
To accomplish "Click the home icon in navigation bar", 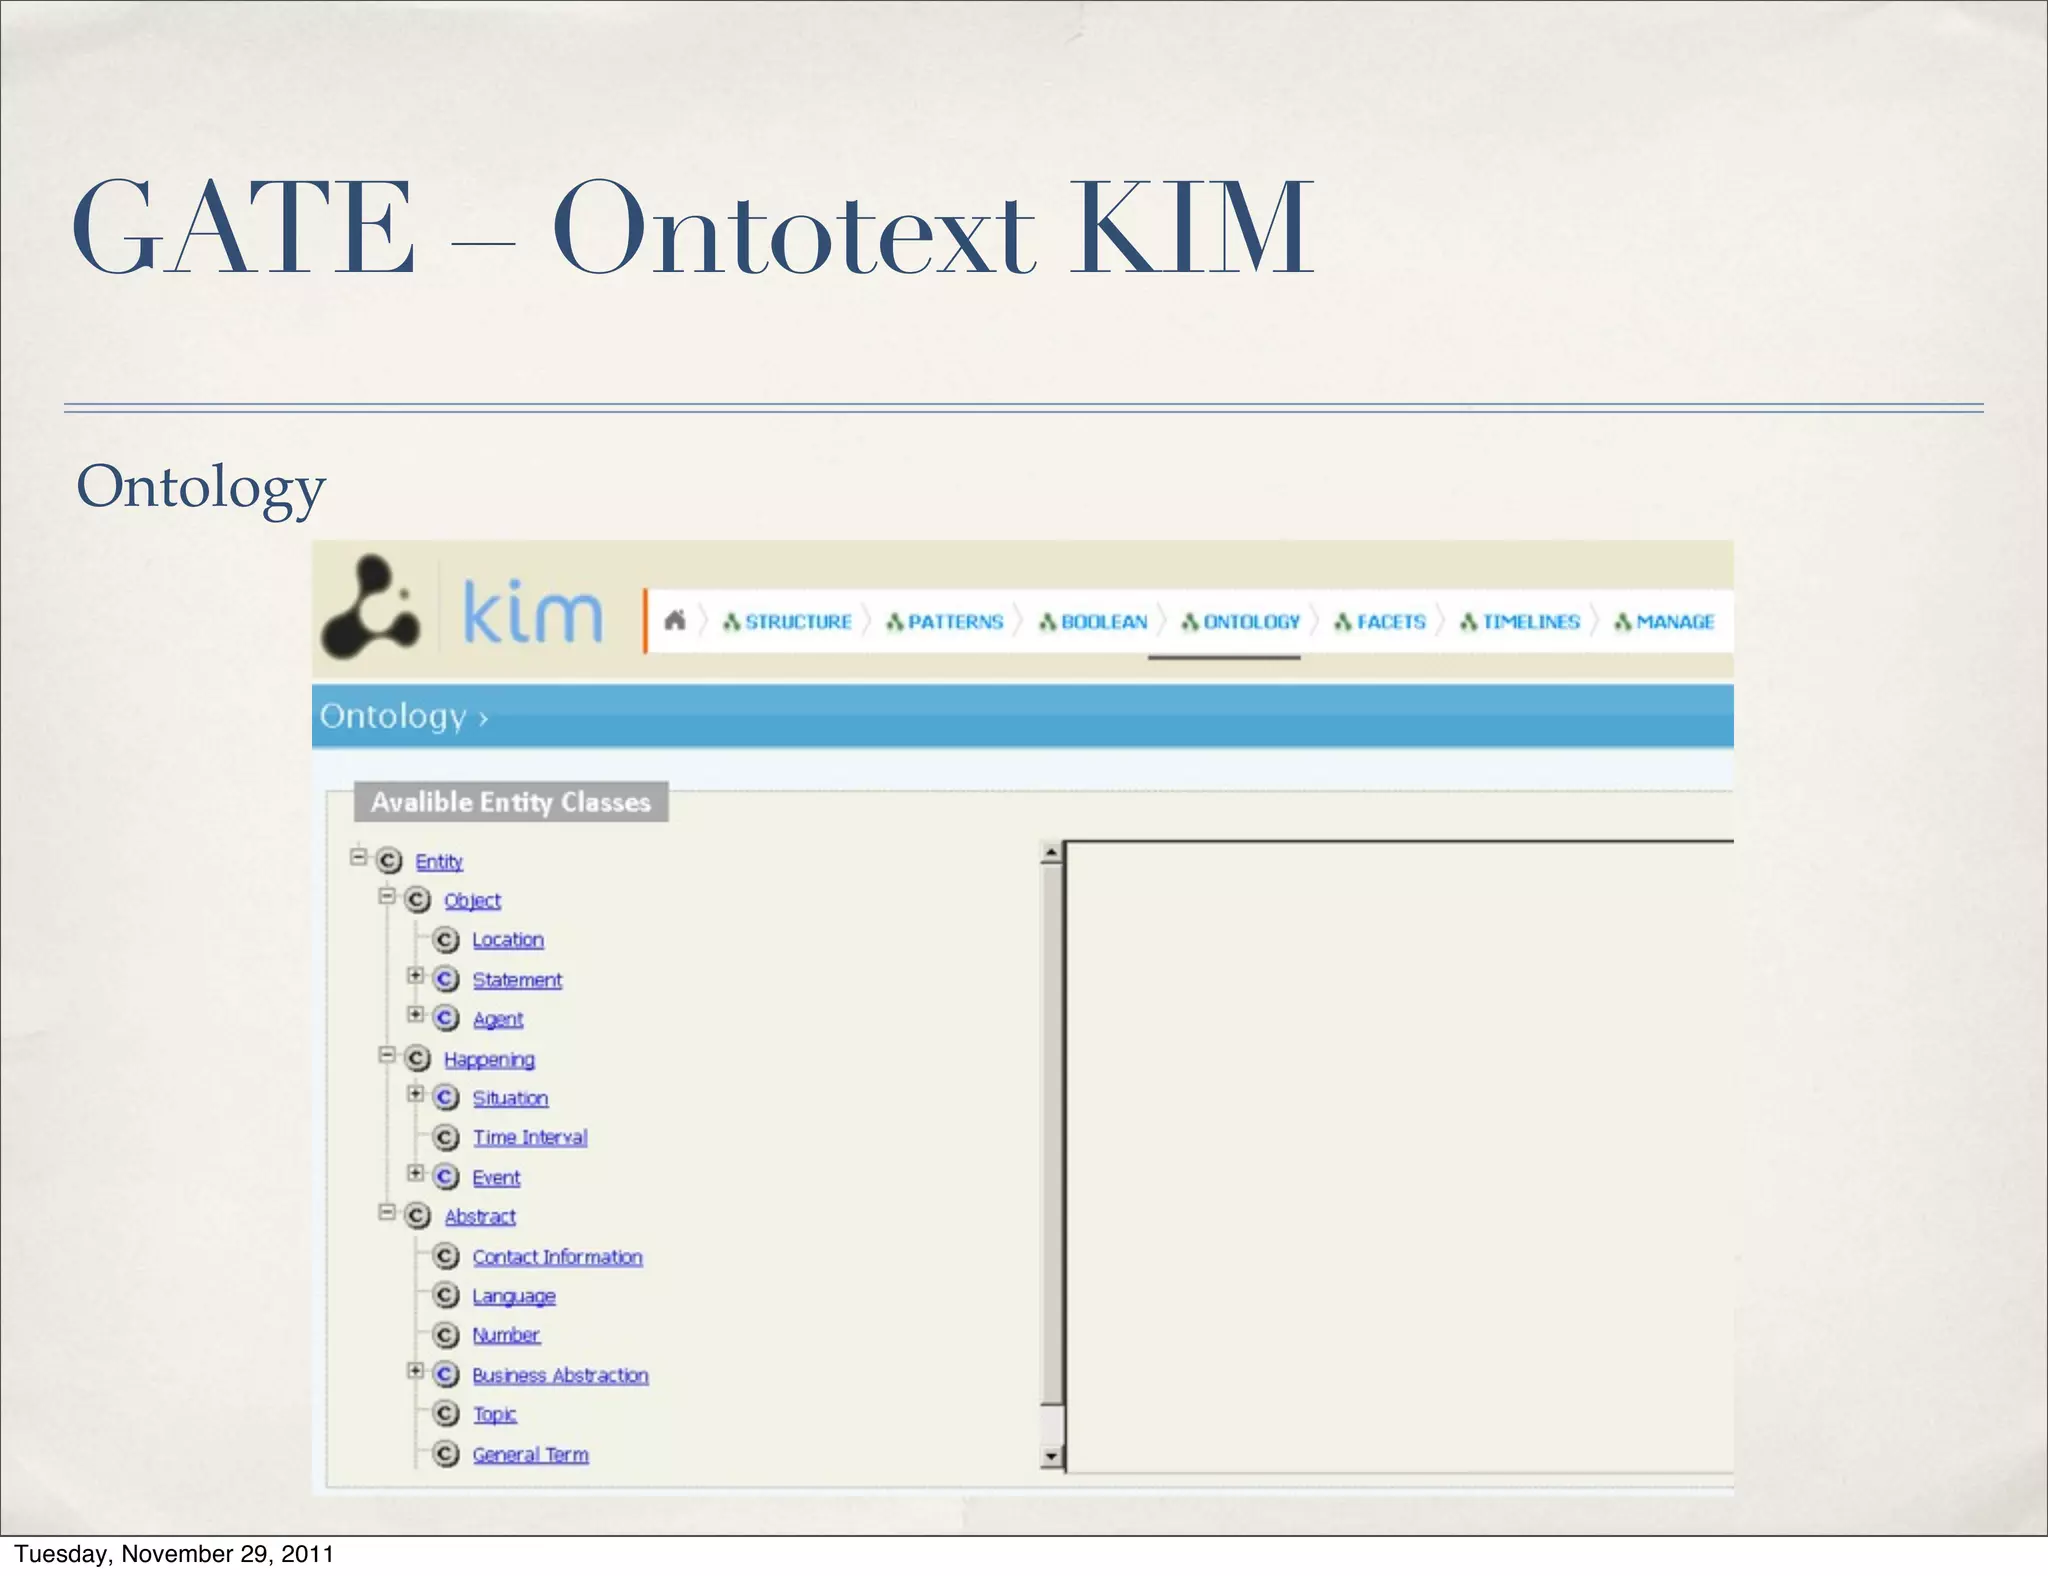I will 675,621.
